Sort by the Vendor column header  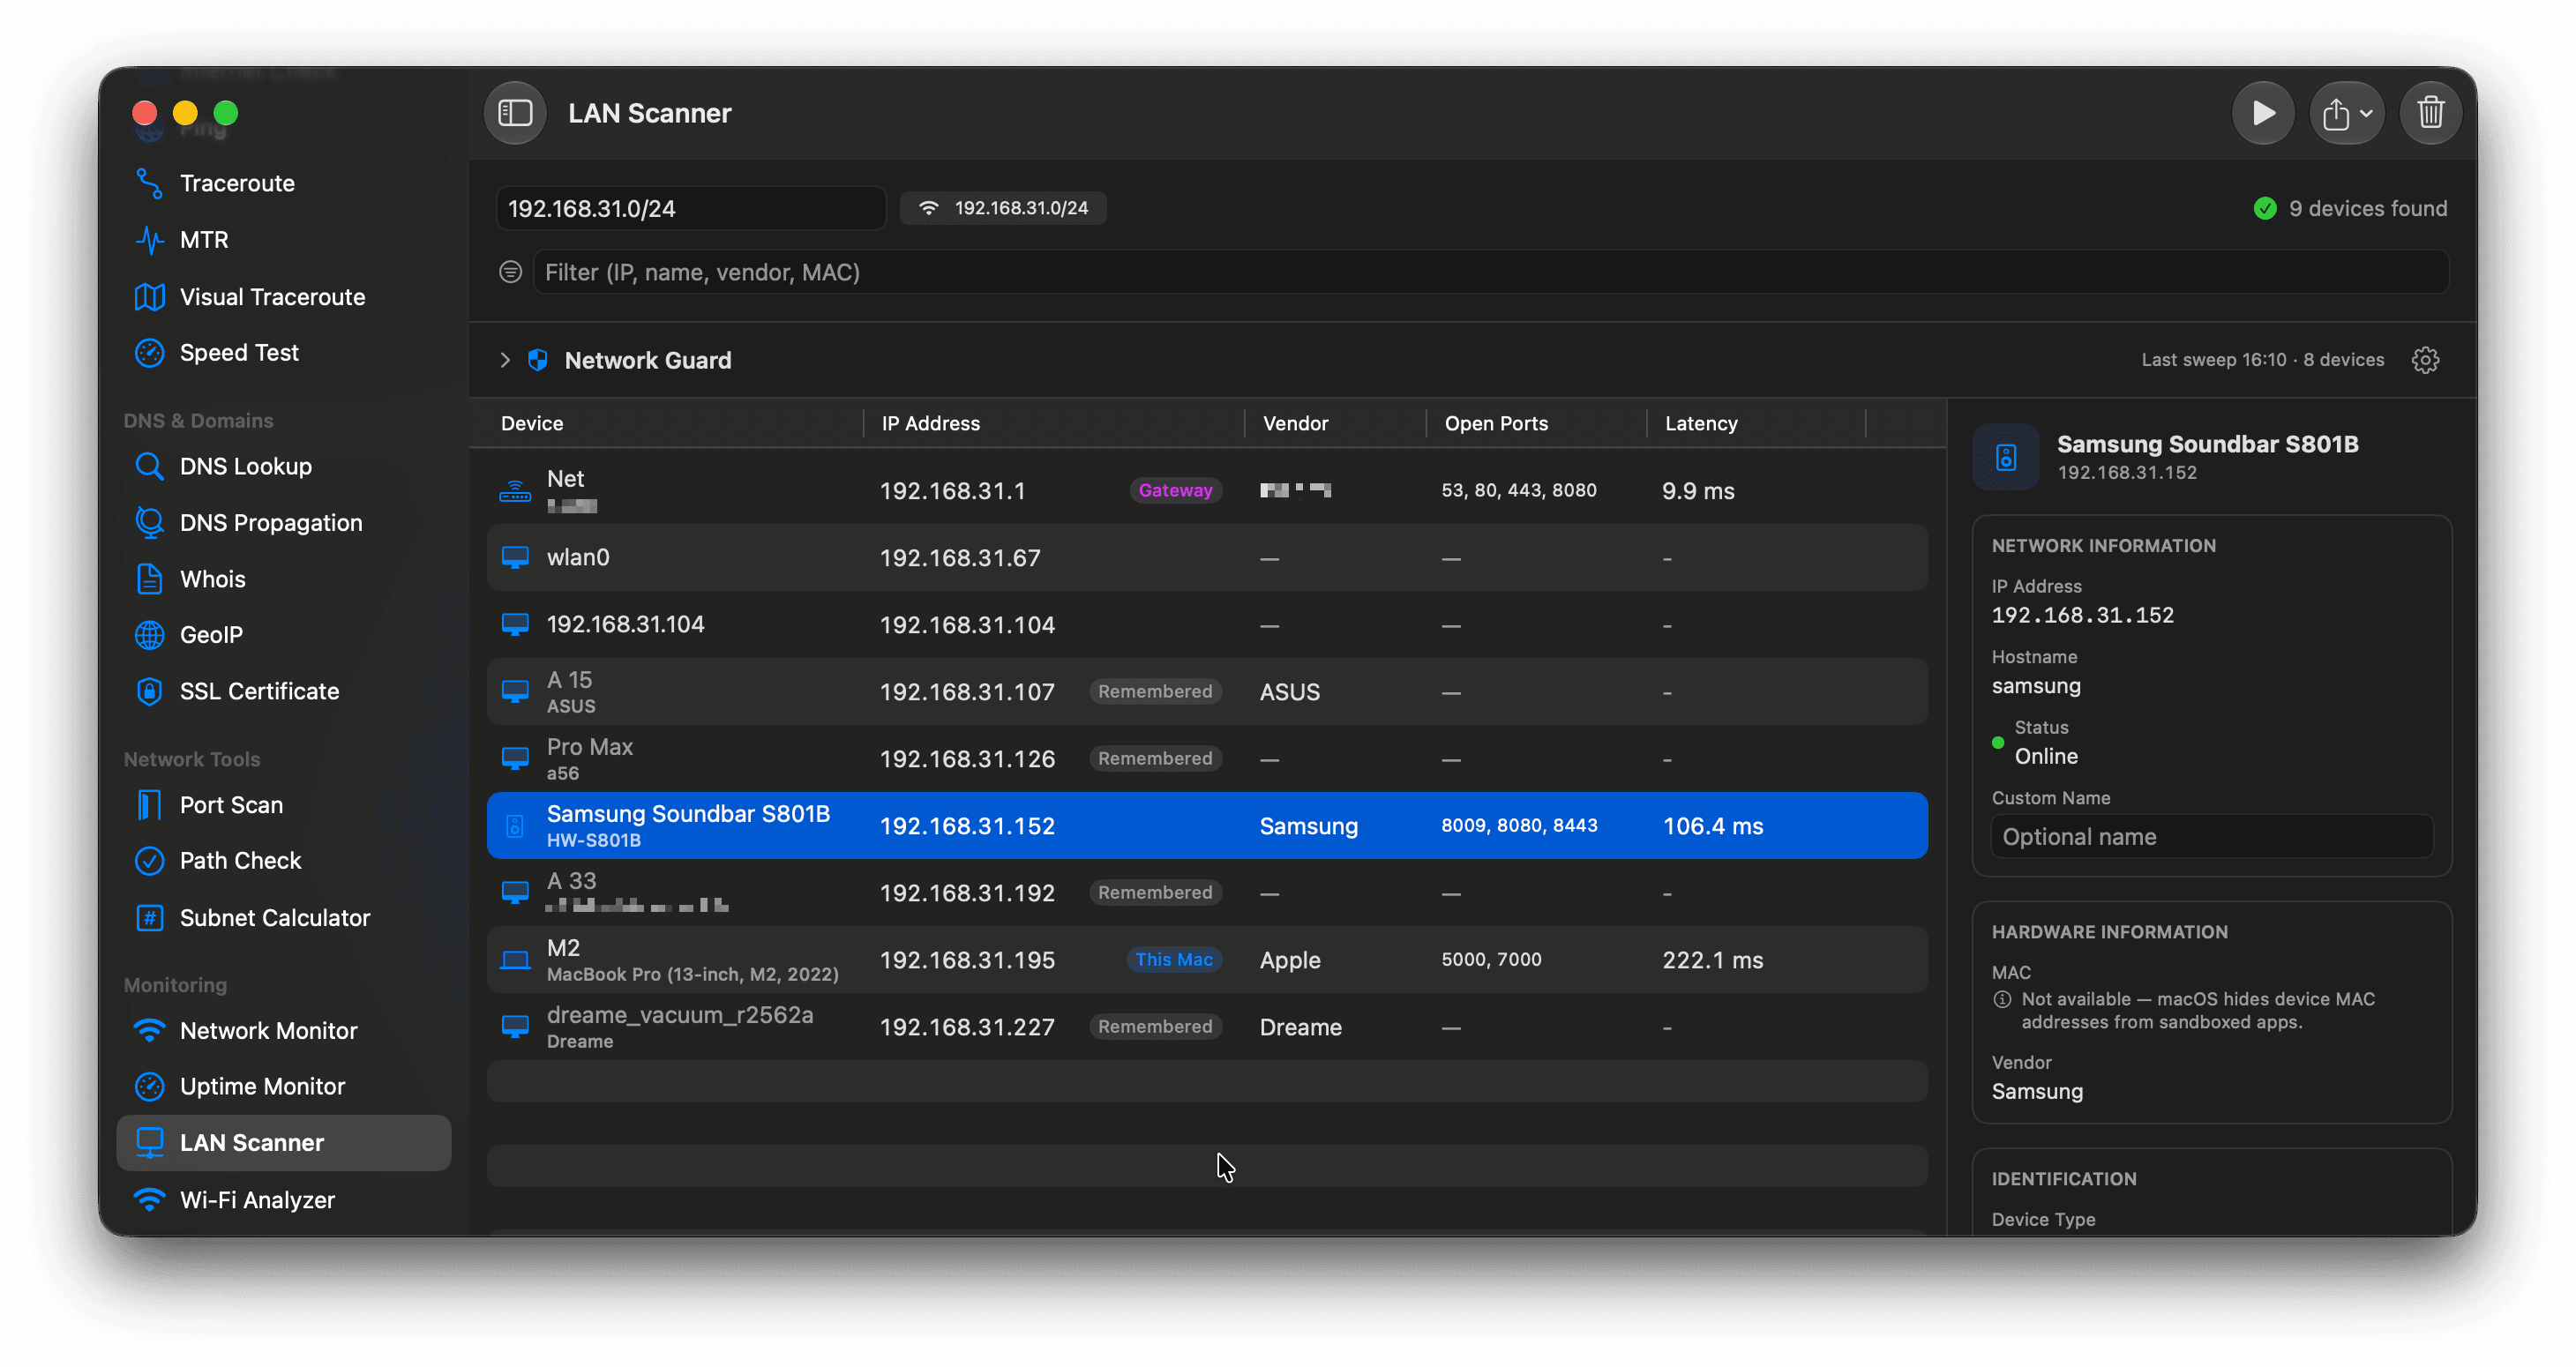[x=1295, y=423]
